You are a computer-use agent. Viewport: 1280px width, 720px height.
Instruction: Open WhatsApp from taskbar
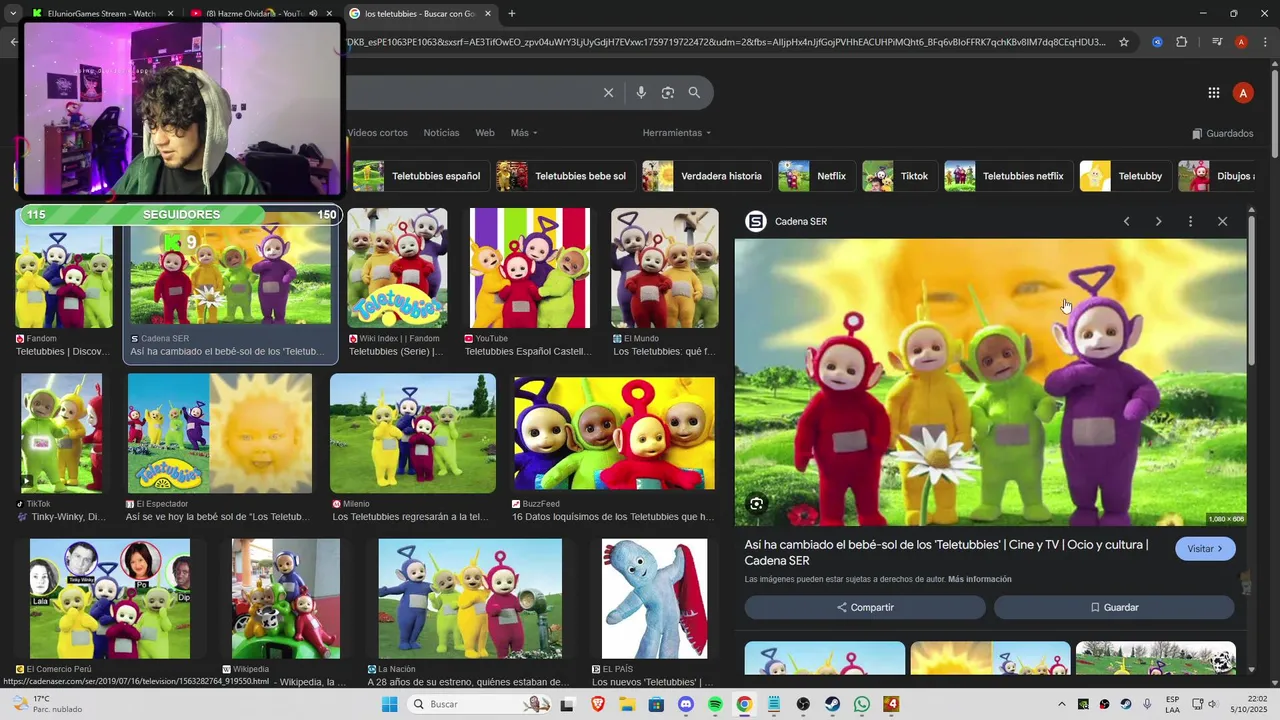coord(862,704)
